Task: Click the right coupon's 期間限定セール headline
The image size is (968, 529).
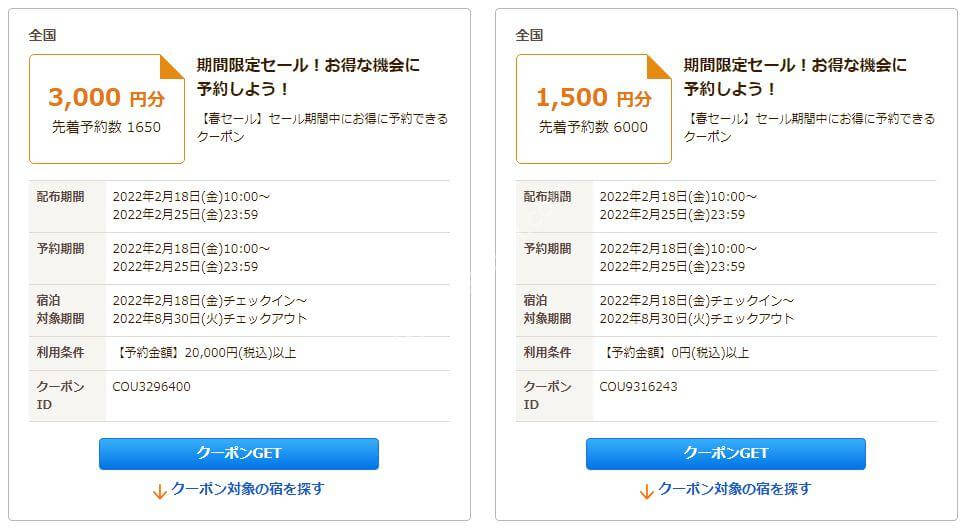Action: (x=795, y=77)
